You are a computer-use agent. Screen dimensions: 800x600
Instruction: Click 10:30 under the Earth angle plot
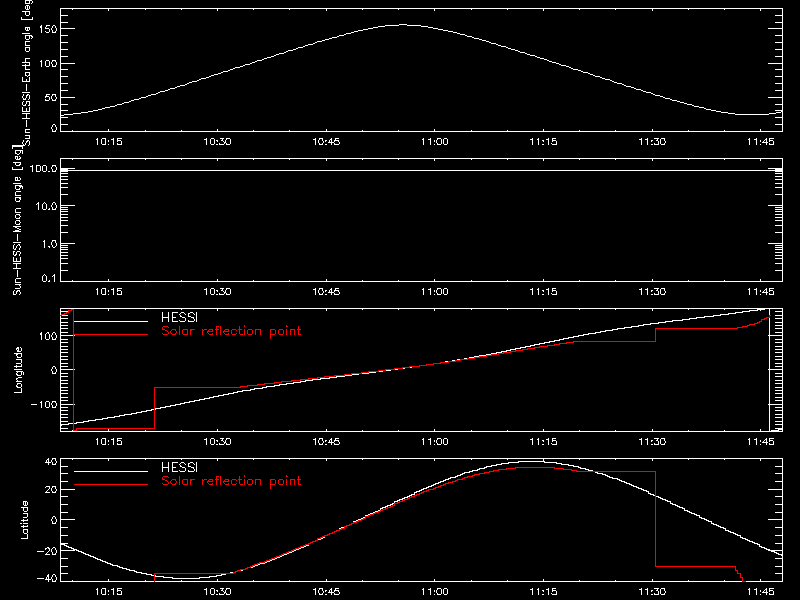click(x=217, y=142)
